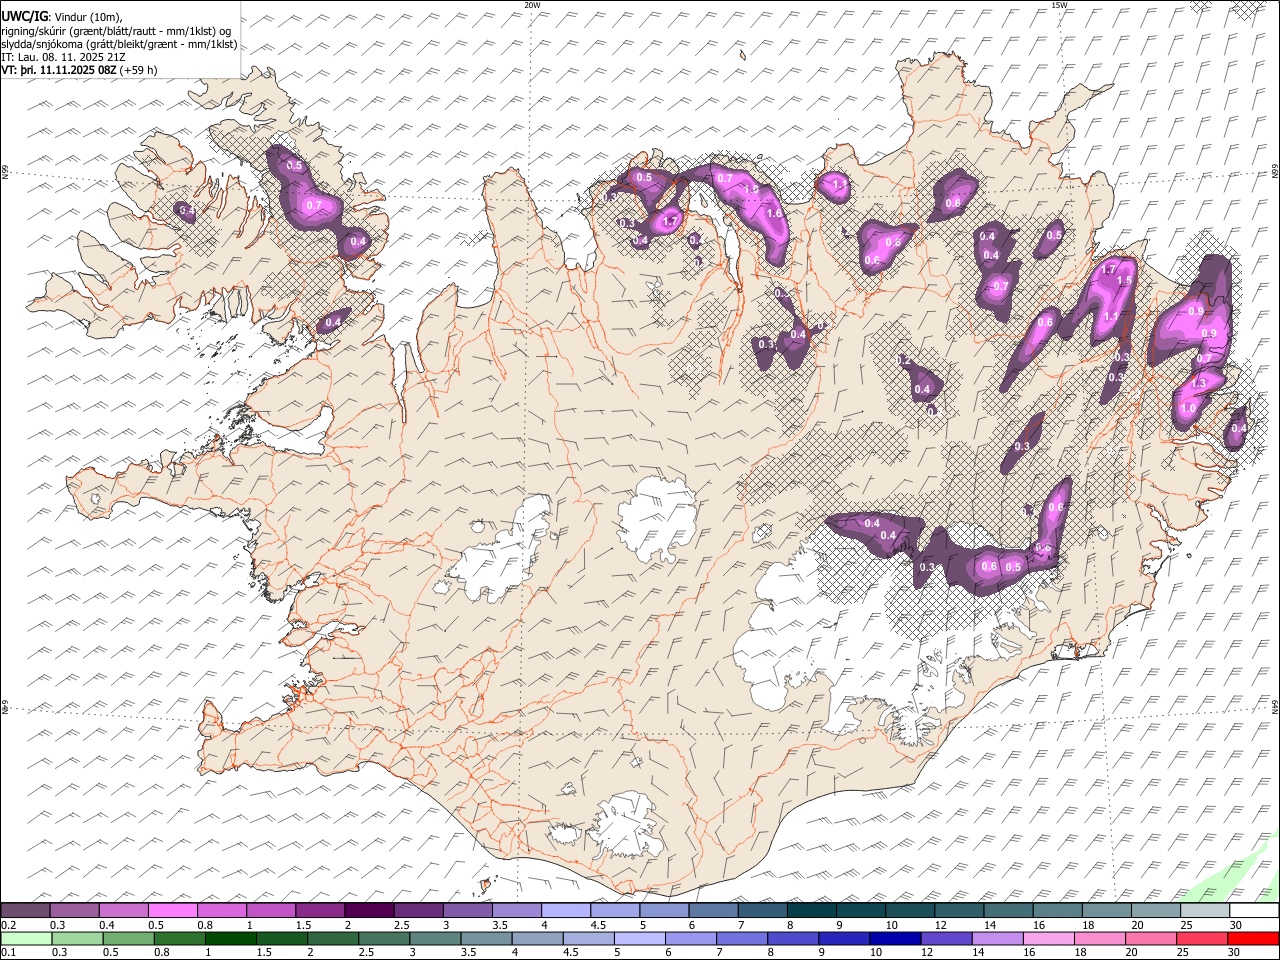Click the upper legend swatch for 0.3–0.4
This screenshot has width=1280, height=960.
75,910
